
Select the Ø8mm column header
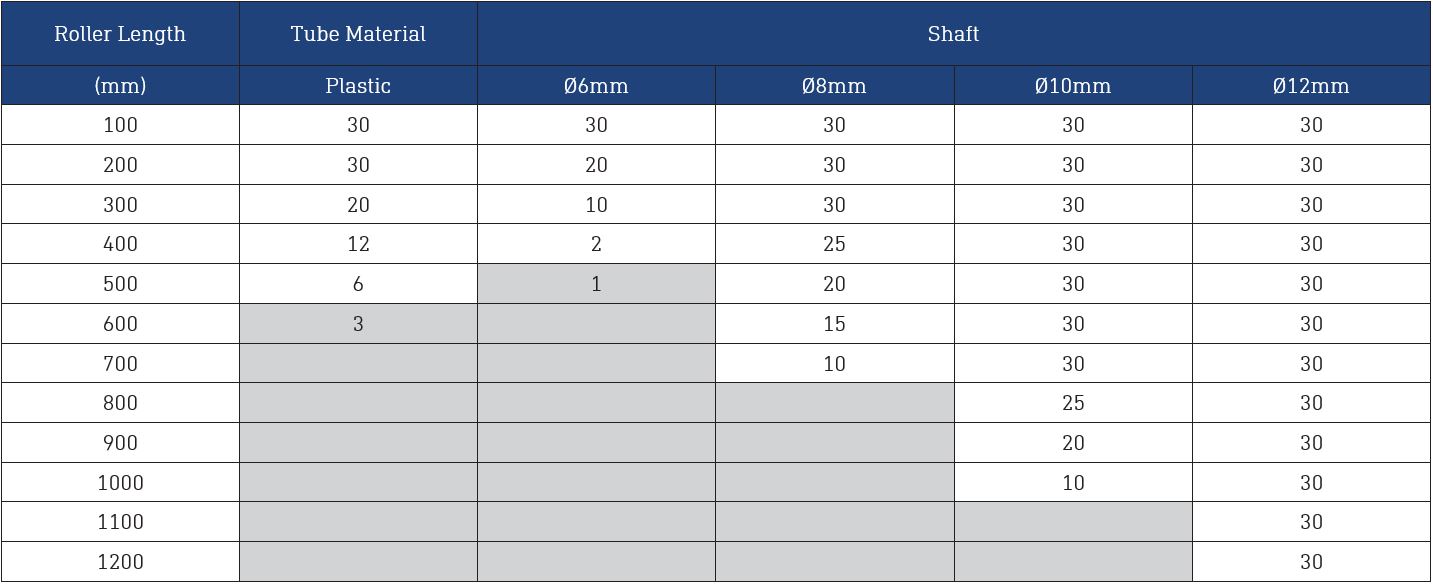[835, 86]
